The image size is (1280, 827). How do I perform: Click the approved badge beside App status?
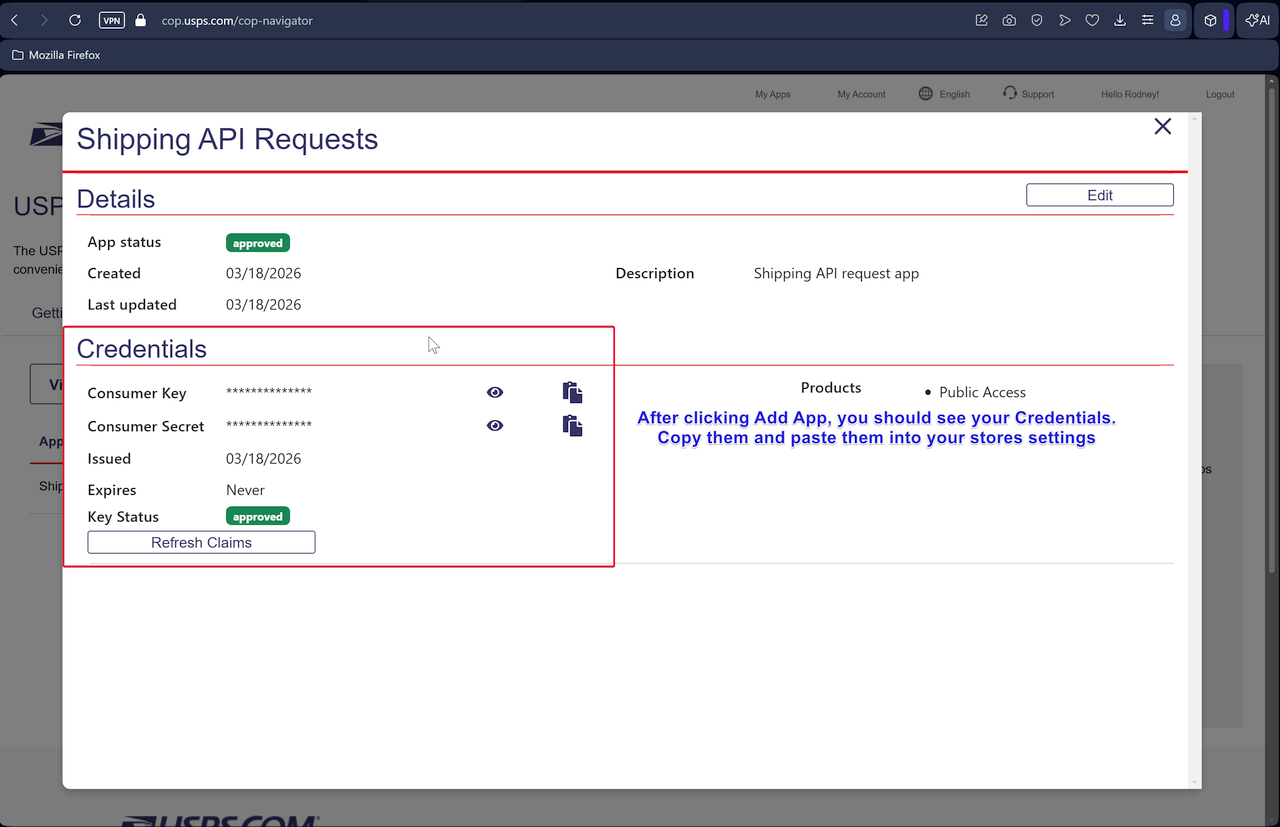click(258, 243)
